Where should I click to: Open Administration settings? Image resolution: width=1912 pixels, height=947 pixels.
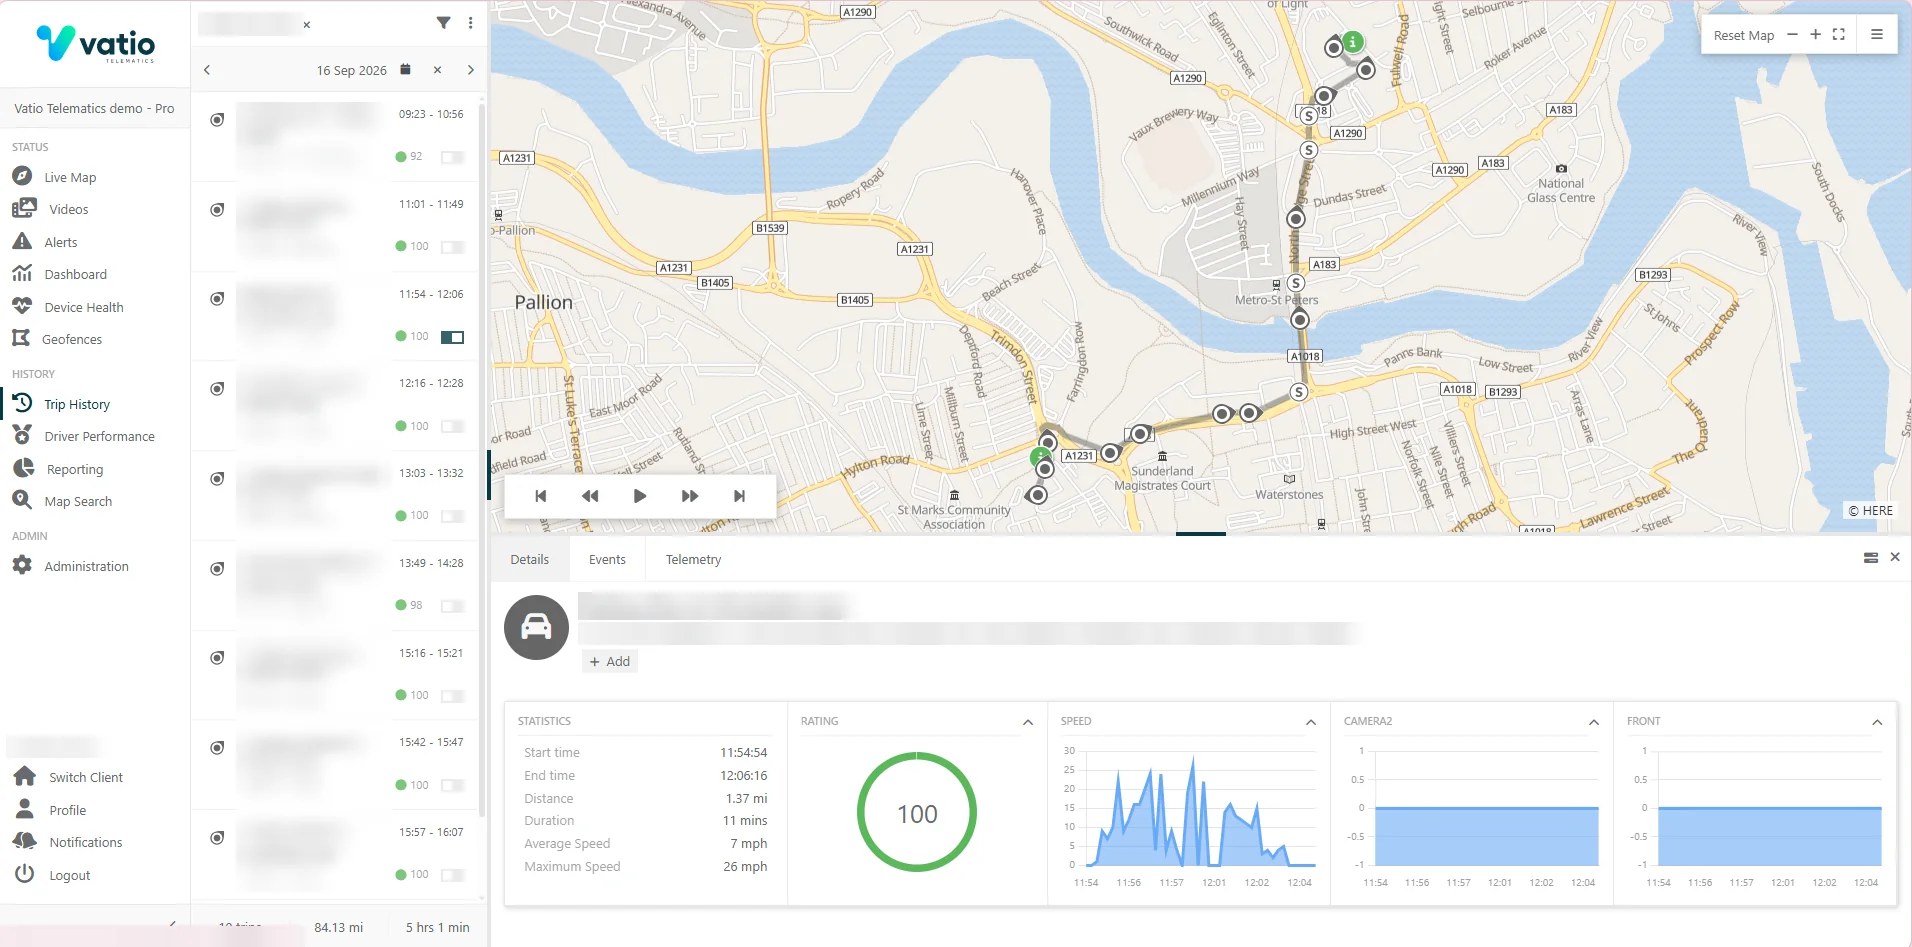coord(86,566)
